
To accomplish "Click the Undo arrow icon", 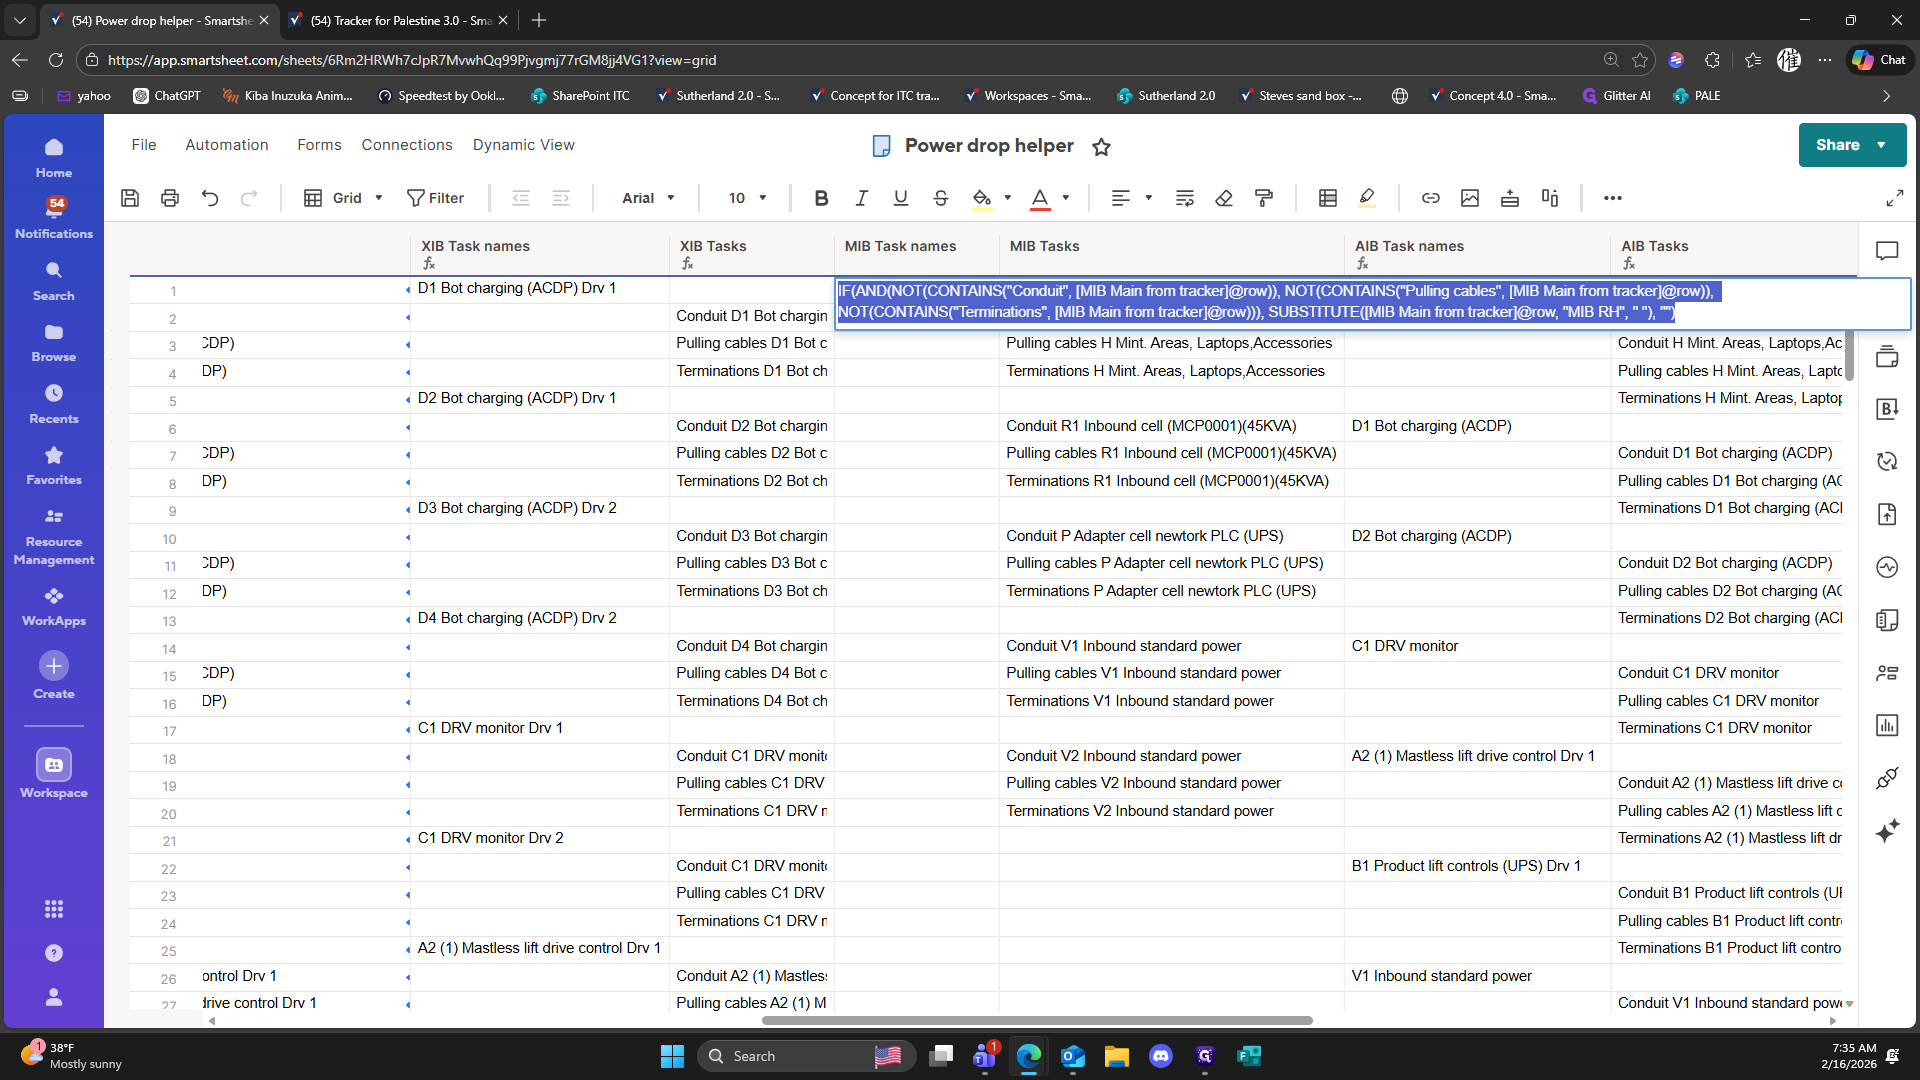I will tap(210, 198).
